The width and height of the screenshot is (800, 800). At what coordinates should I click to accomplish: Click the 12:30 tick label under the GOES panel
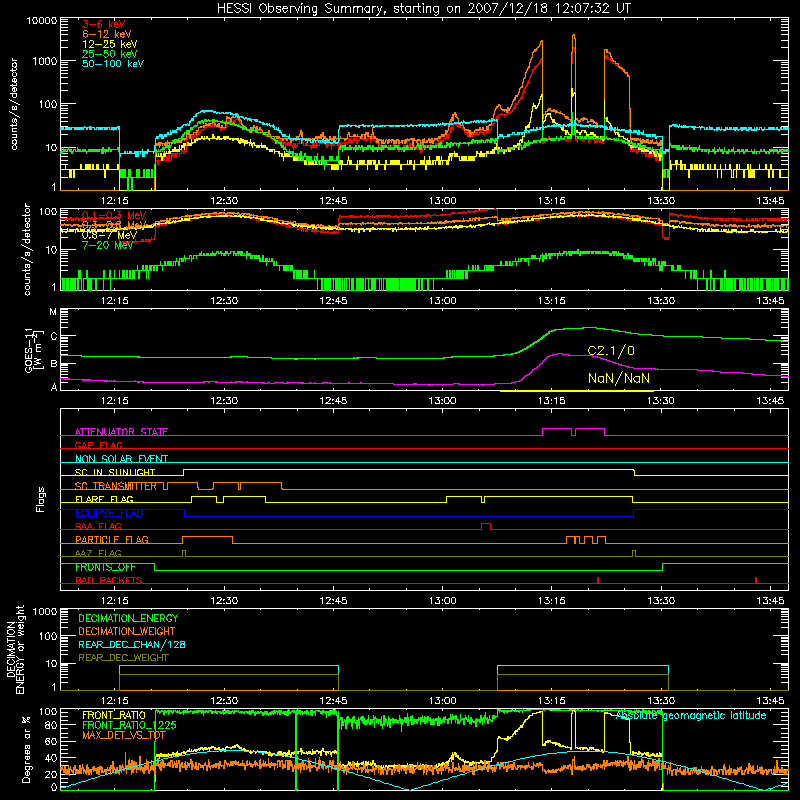(x=224, y=400)
